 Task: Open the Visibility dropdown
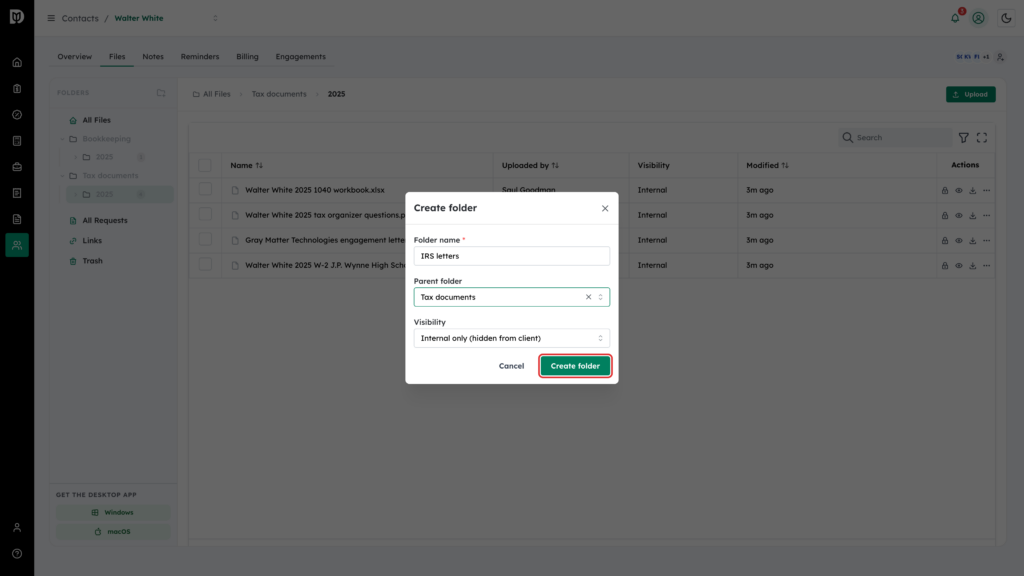tap(511, 338)
